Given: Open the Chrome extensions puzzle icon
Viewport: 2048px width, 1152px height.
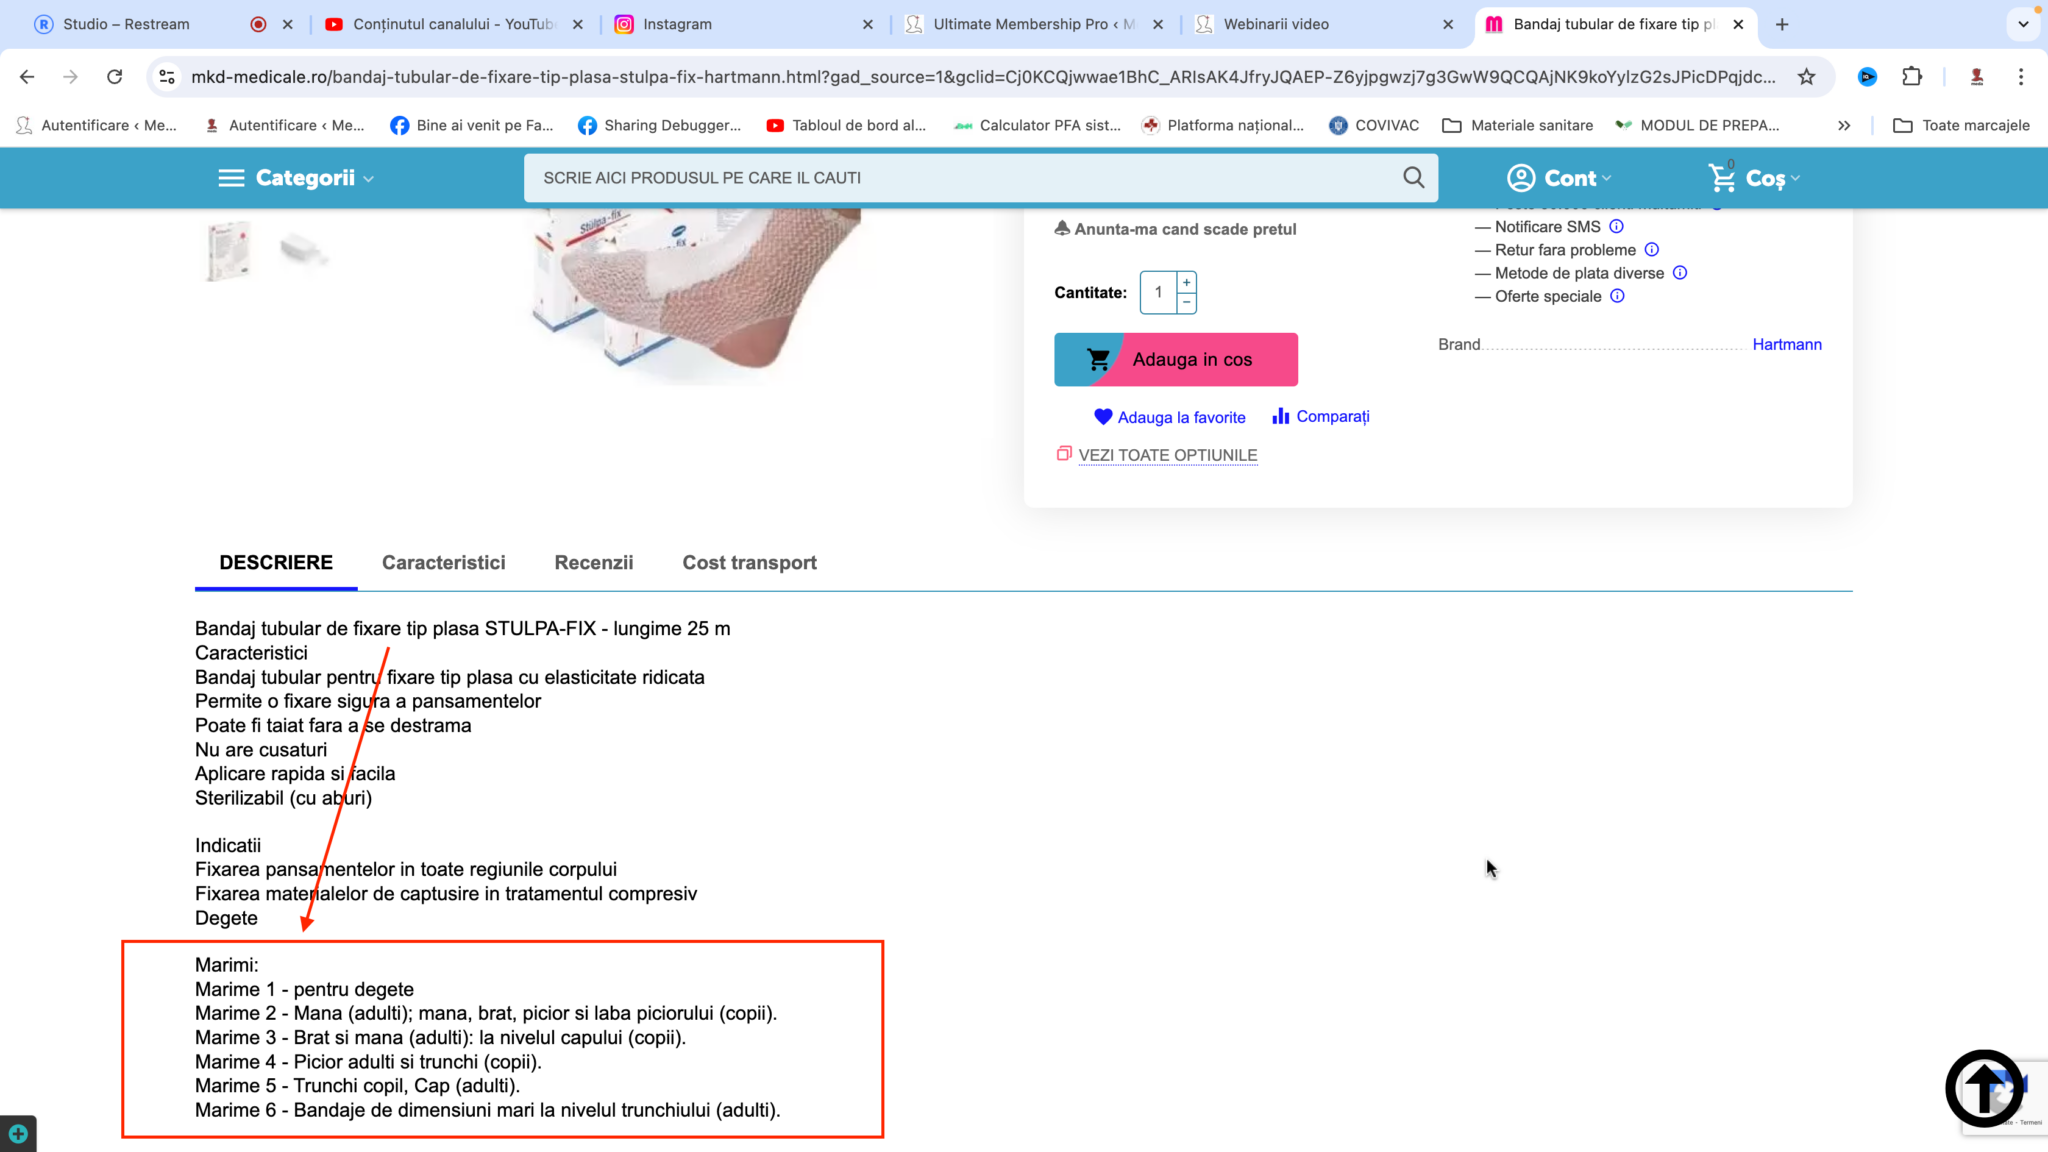Looking at the screenshot, I should [1912, 77].
